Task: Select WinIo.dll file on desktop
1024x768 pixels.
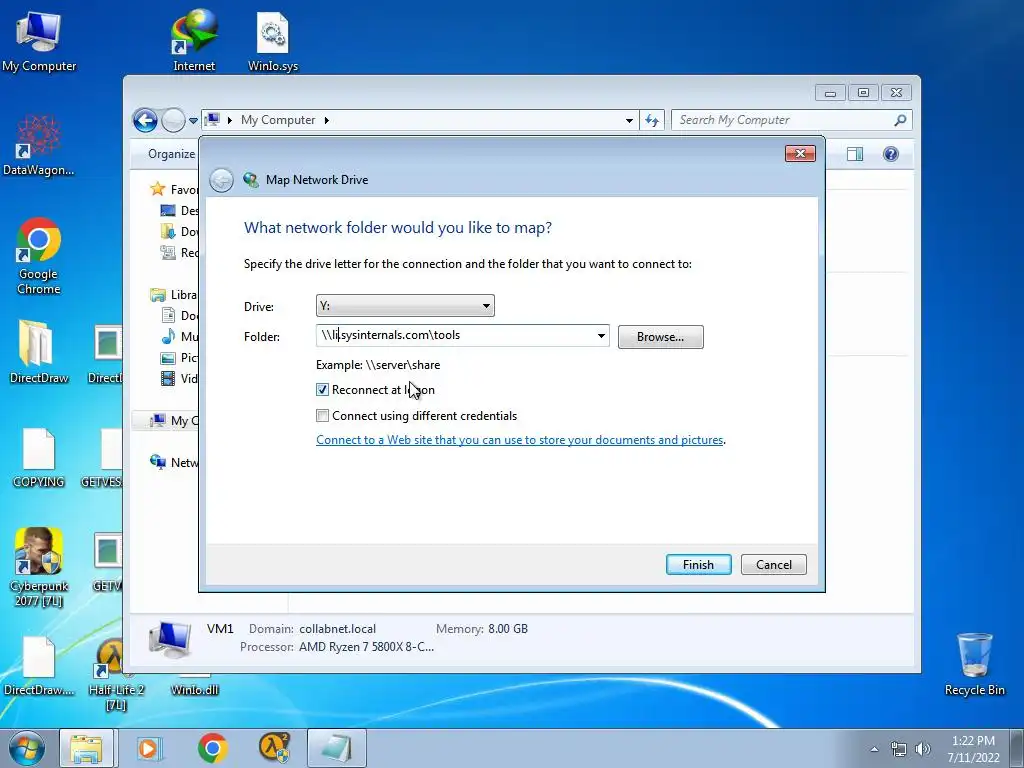Action: point(195,687)
